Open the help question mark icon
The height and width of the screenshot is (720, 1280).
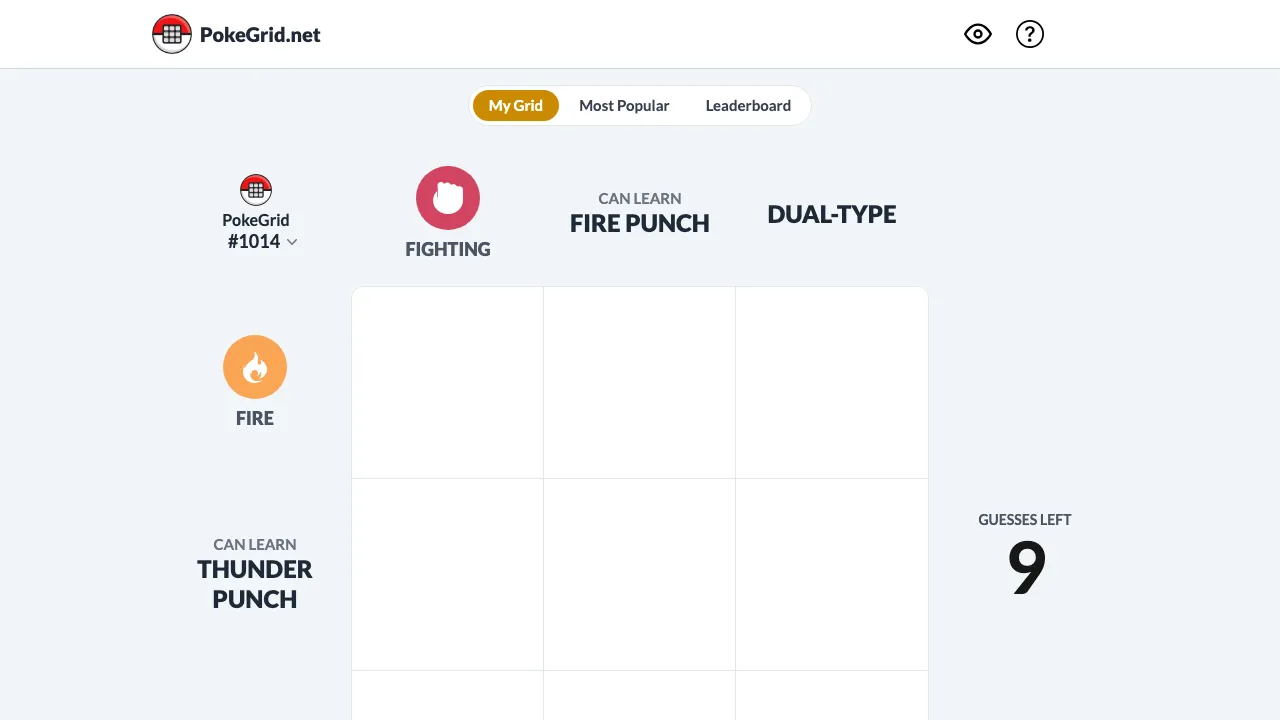click(1030, 34)
